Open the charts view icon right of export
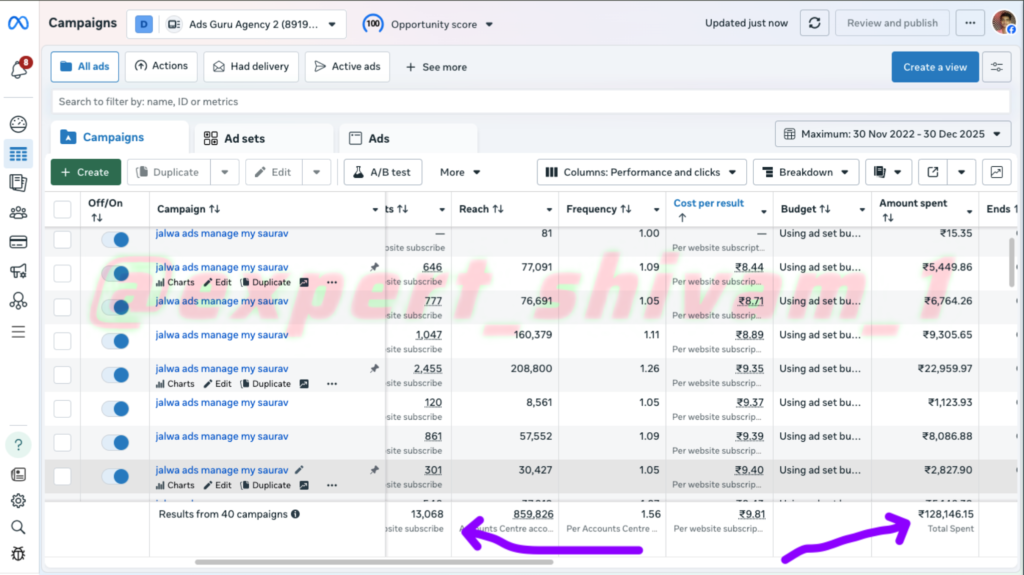 point(996,172)
